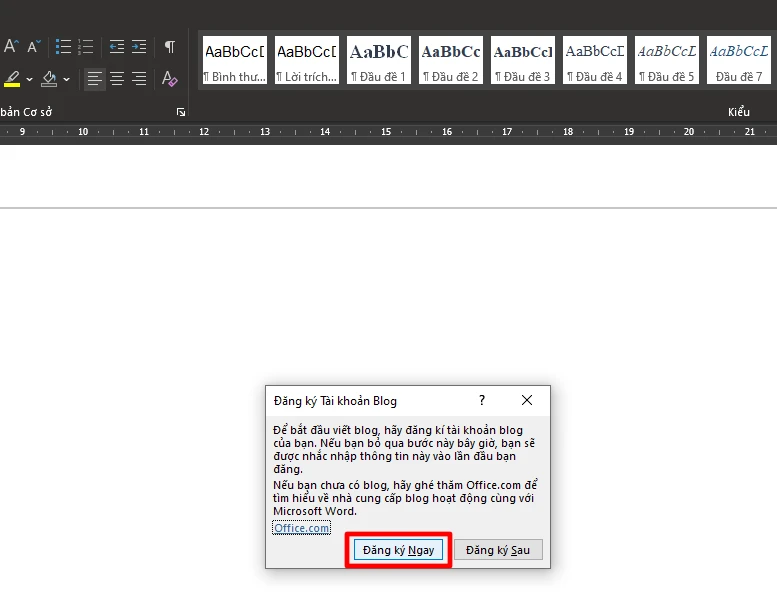Apply the Đầu đề 7 style
The height and width of the screenshot is (610, 777).
(x=739, y=60)
